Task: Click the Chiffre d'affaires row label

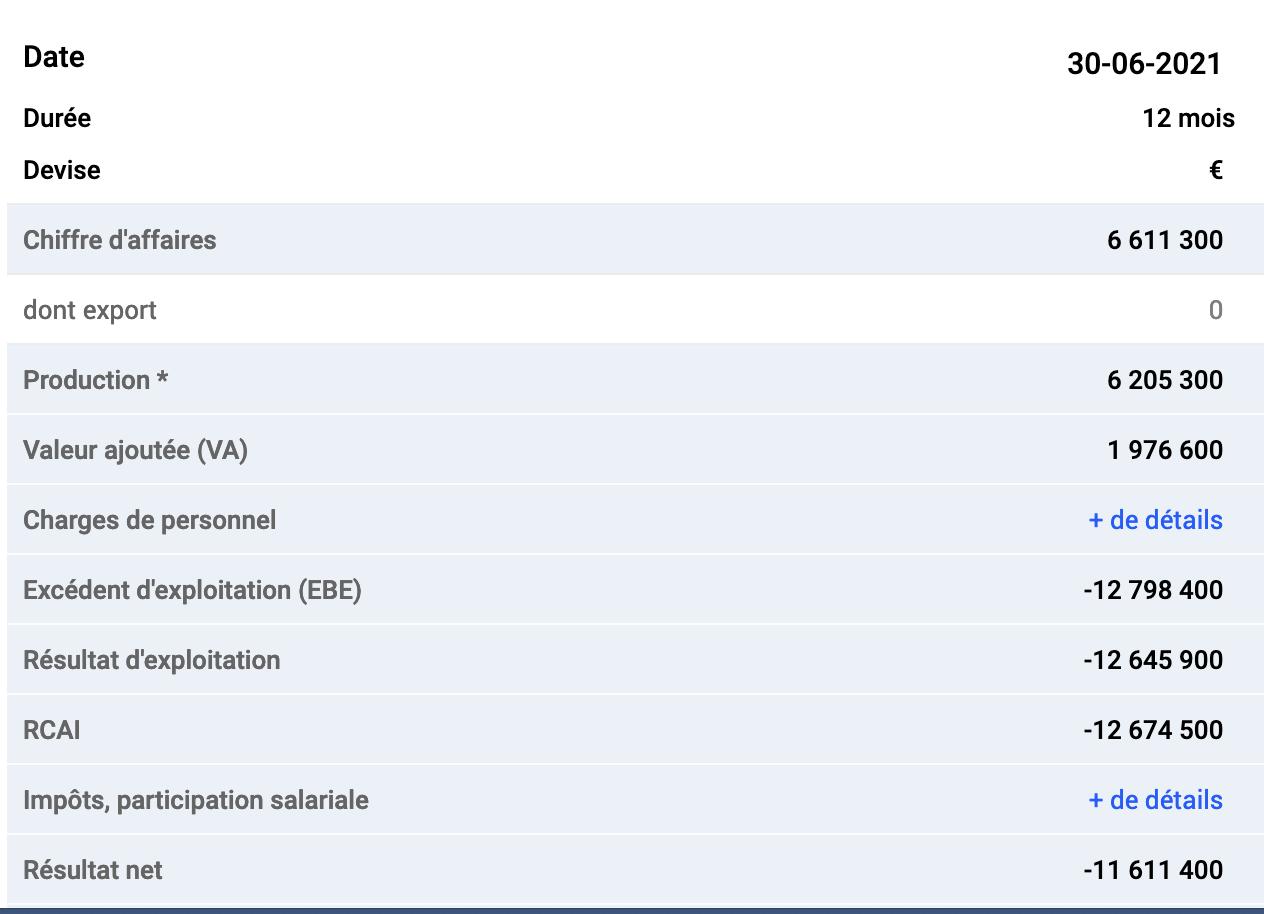Action: (119, 240)
